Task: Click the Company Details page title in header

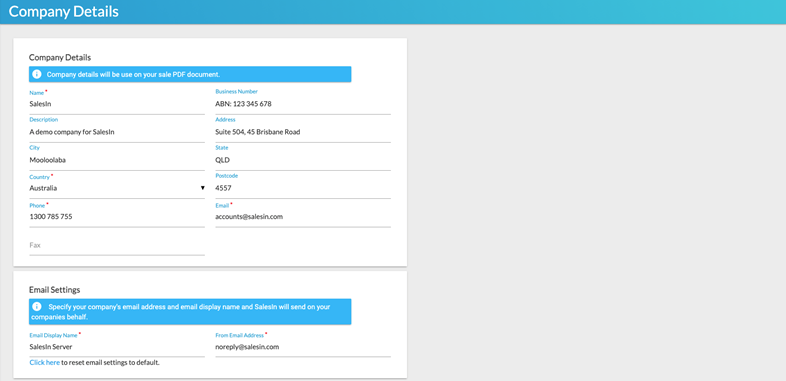Action: coord(64,12)
